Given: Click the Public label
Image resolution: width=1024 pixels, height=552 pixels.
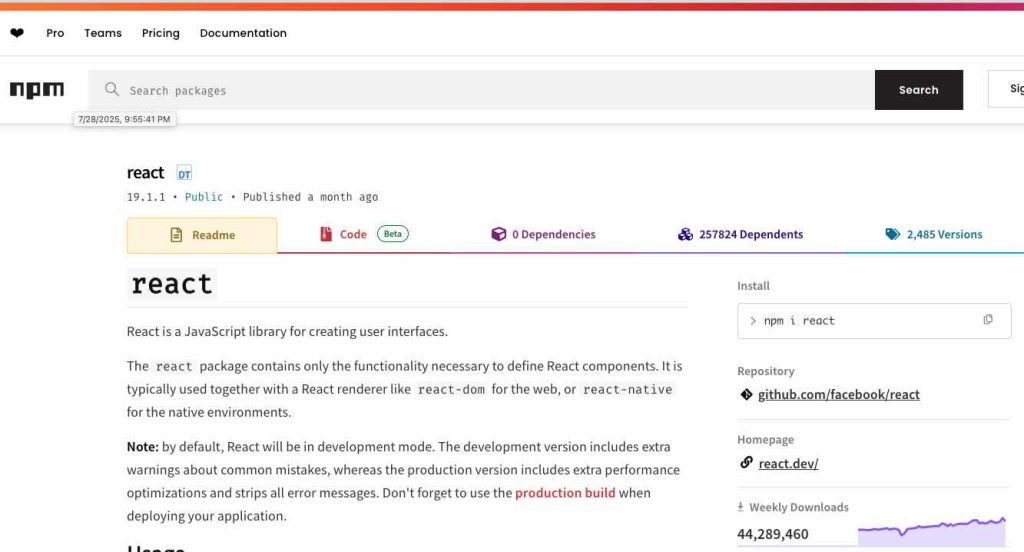Looking at the screenshot, I should click(204, 197).
